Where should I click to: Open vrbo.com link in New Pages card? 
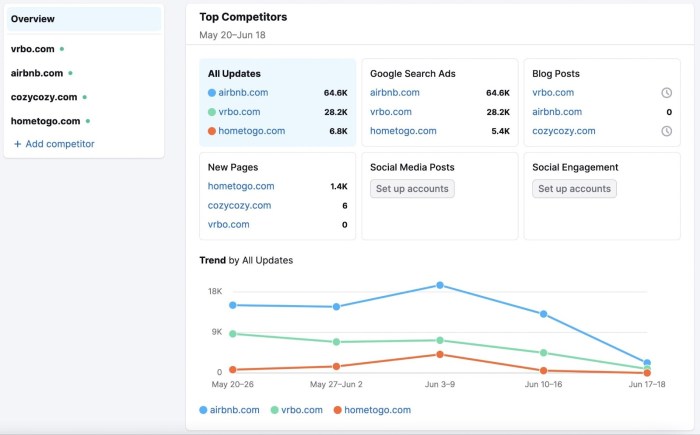click(229, 224)
